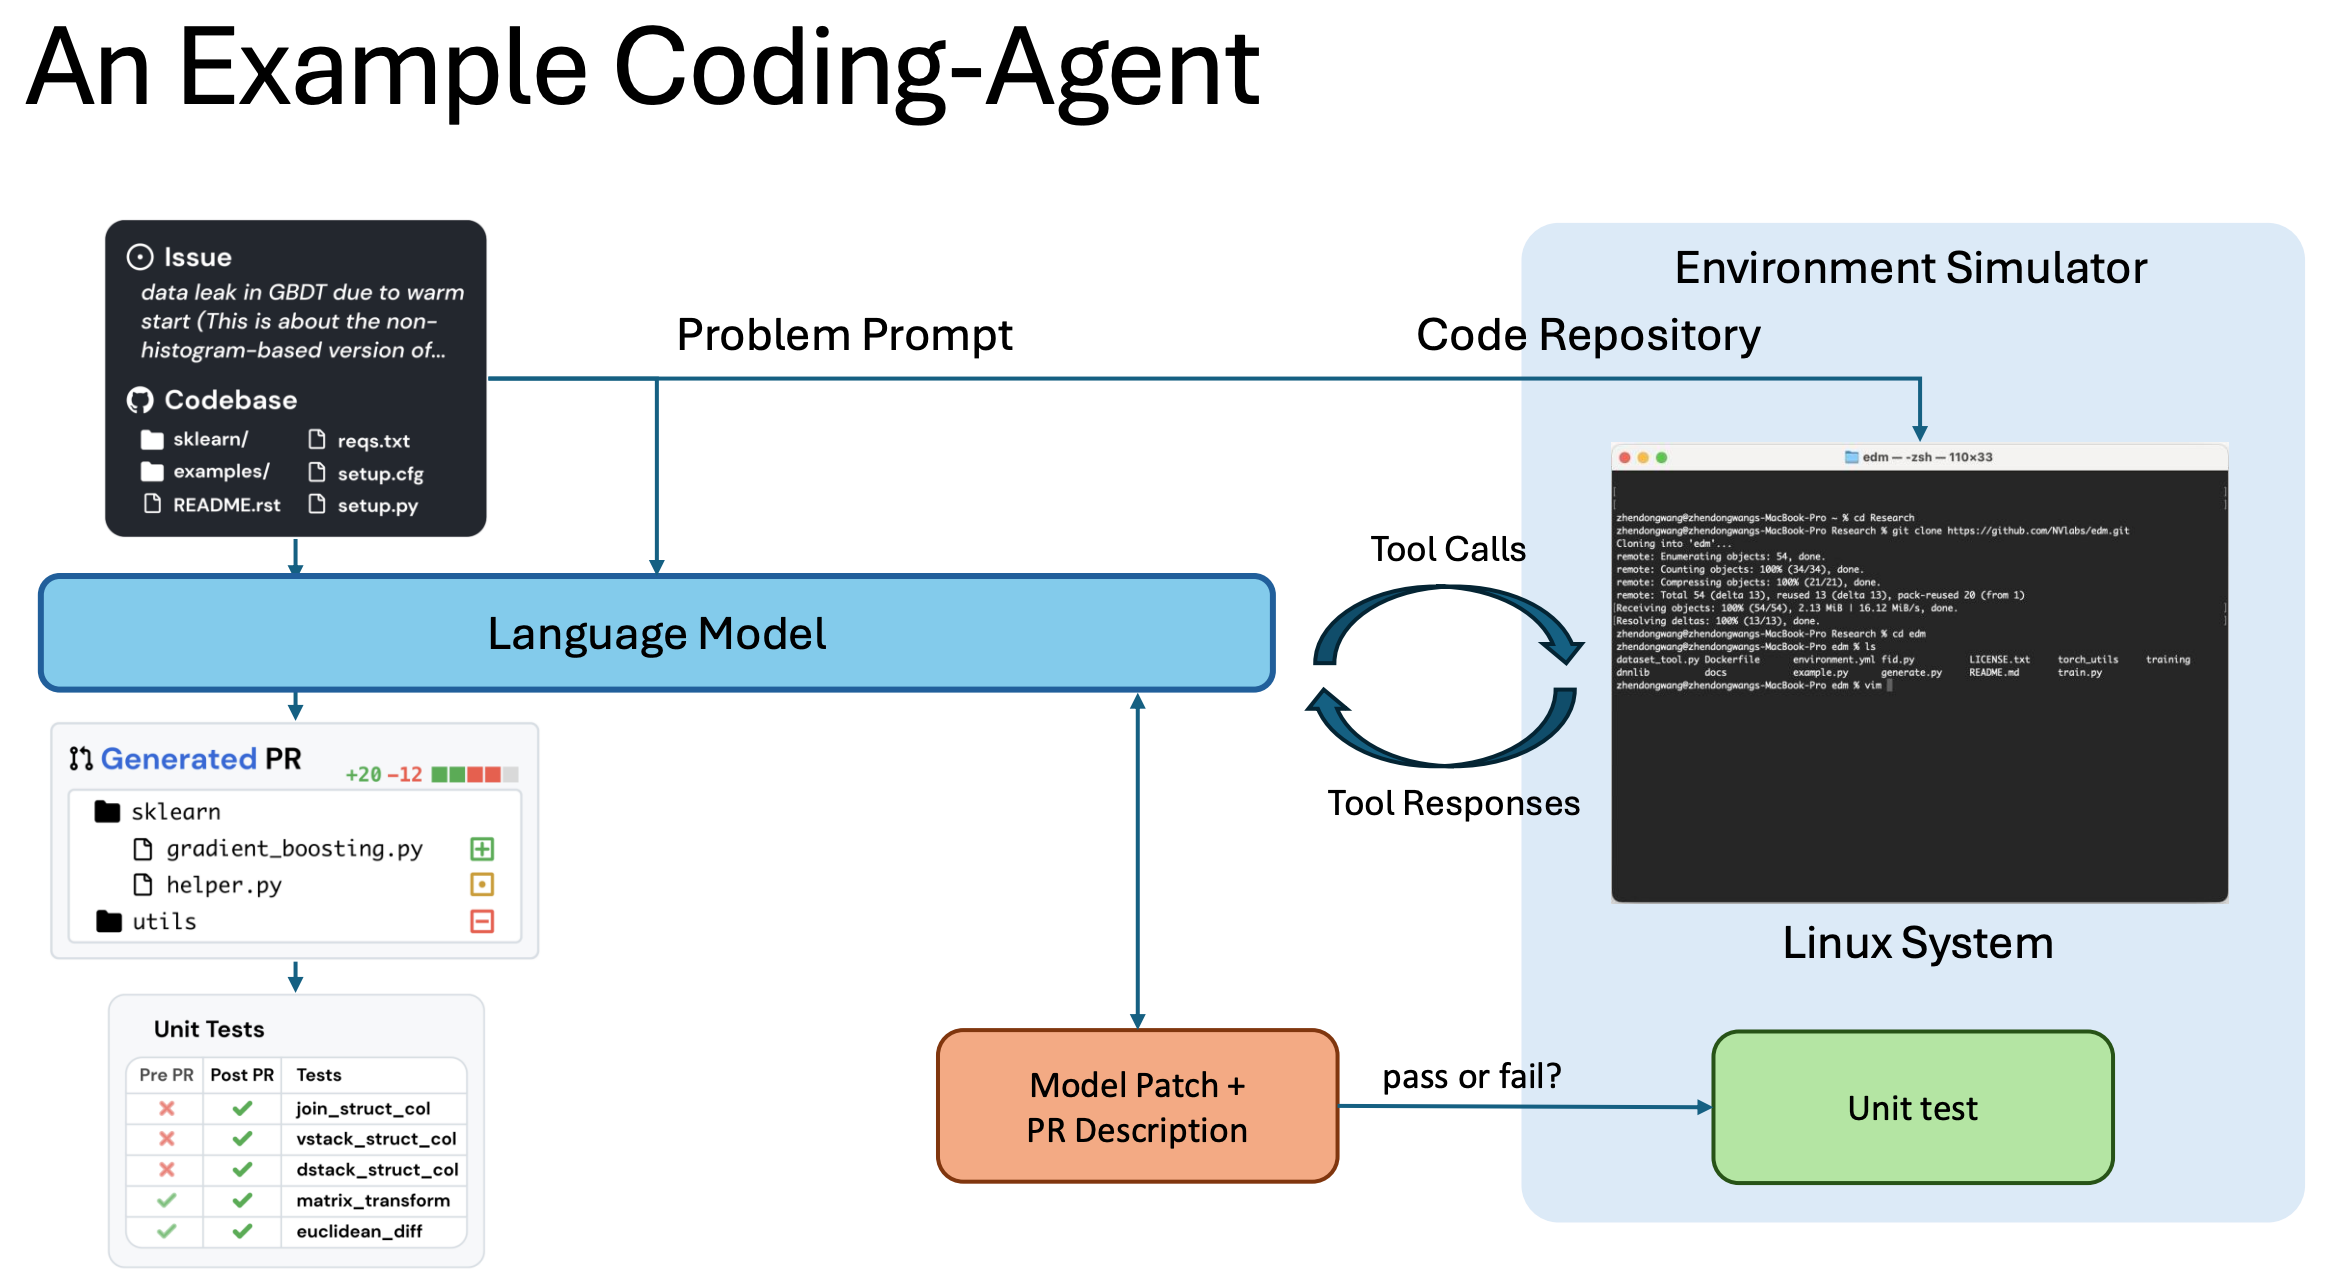The image size is (2340, 1270).
Task: Click Post PR check for vstack_struct_col
Action: (242, 1138)
